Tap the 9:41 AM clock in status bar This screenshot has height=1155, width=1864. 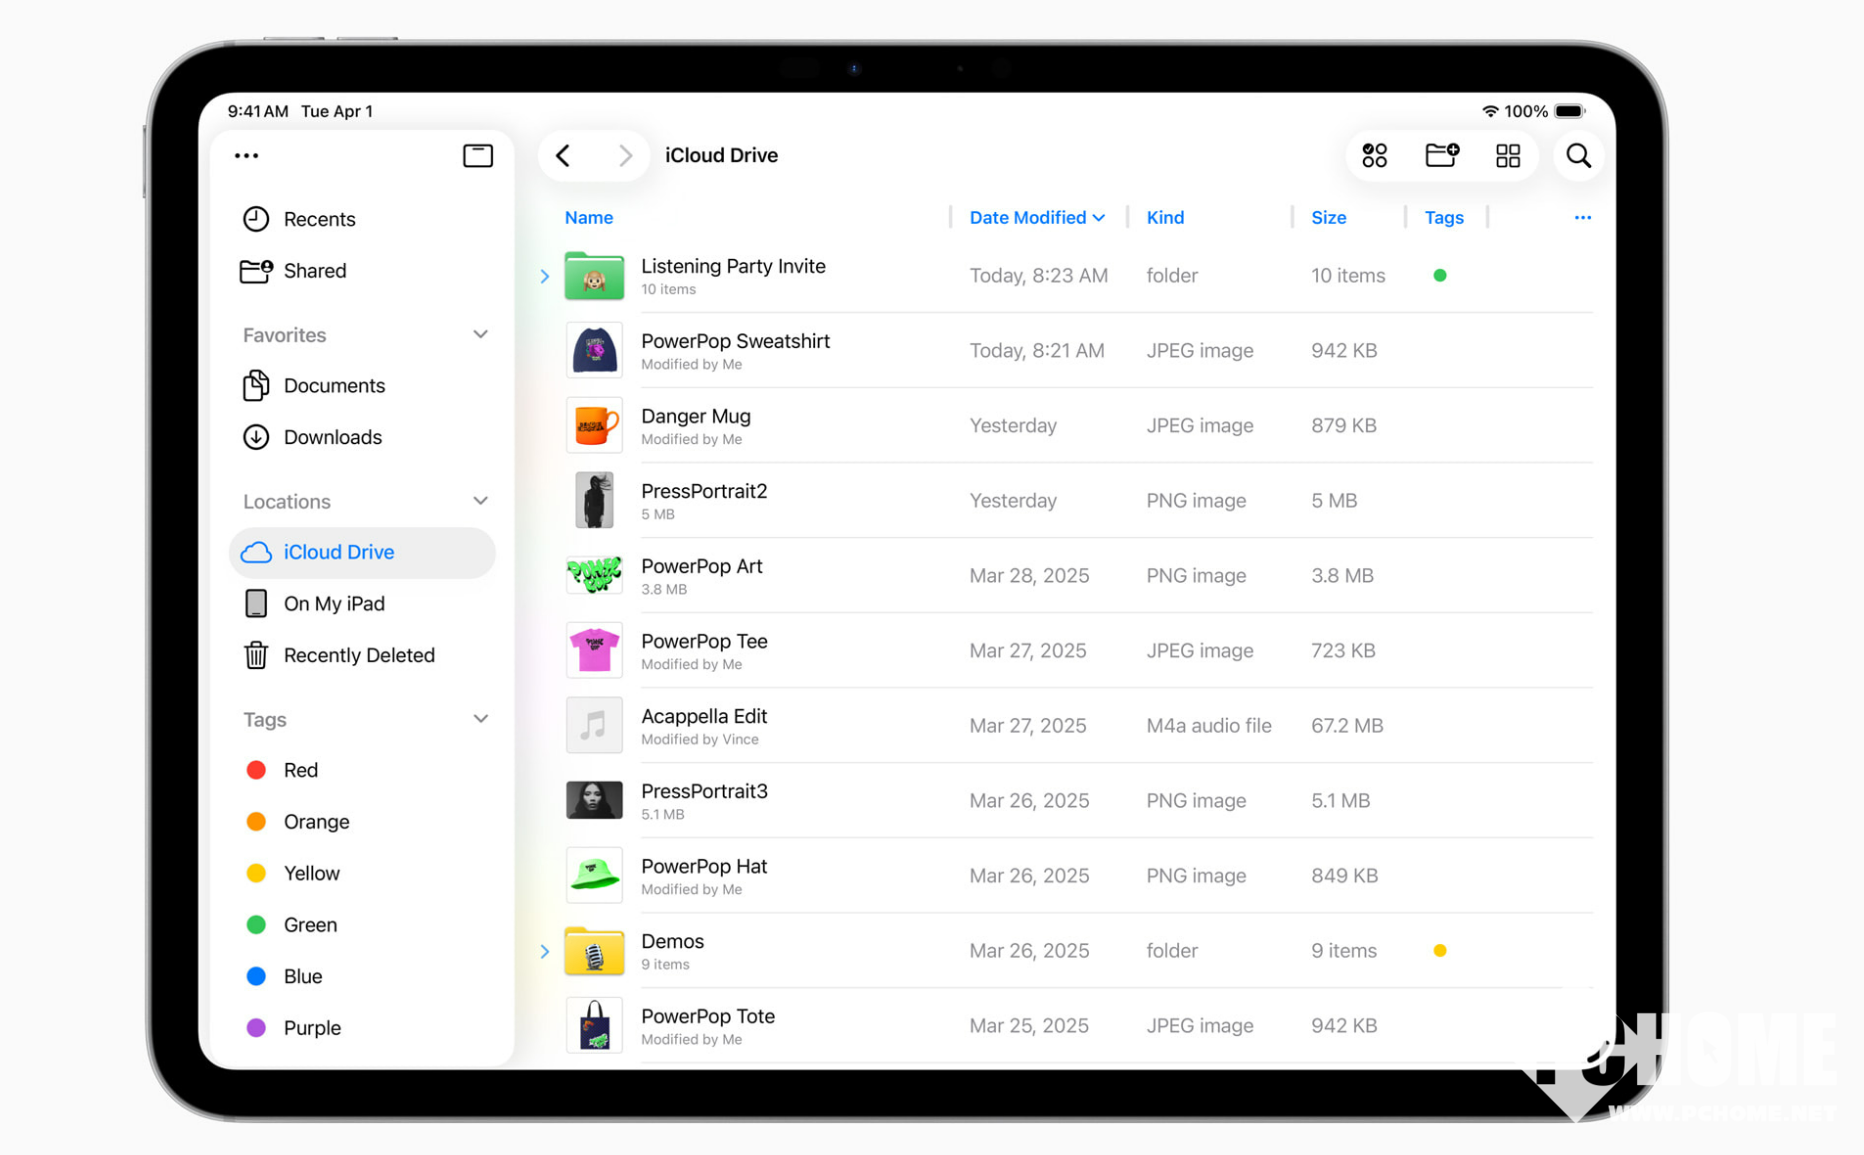coord(257,111)
